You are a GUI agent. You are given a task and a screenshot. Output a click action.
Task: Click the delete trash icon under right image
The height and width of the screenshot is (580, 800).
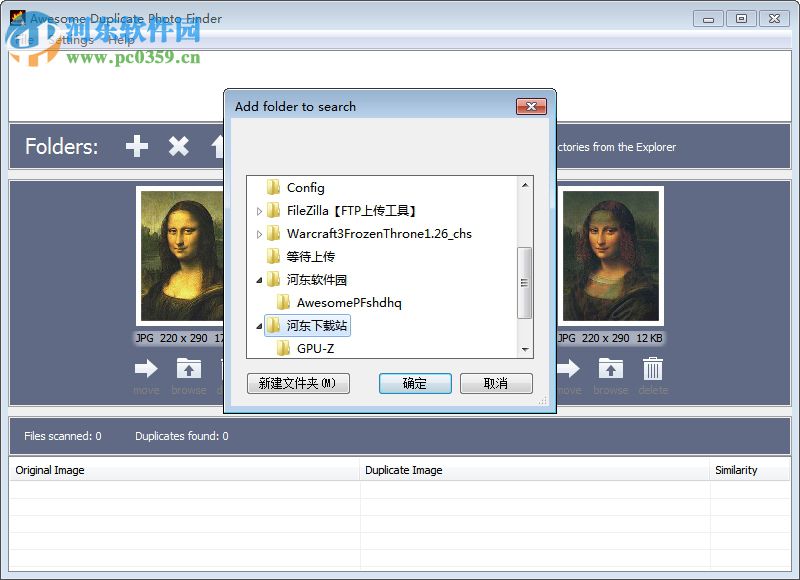pos(653,370)
